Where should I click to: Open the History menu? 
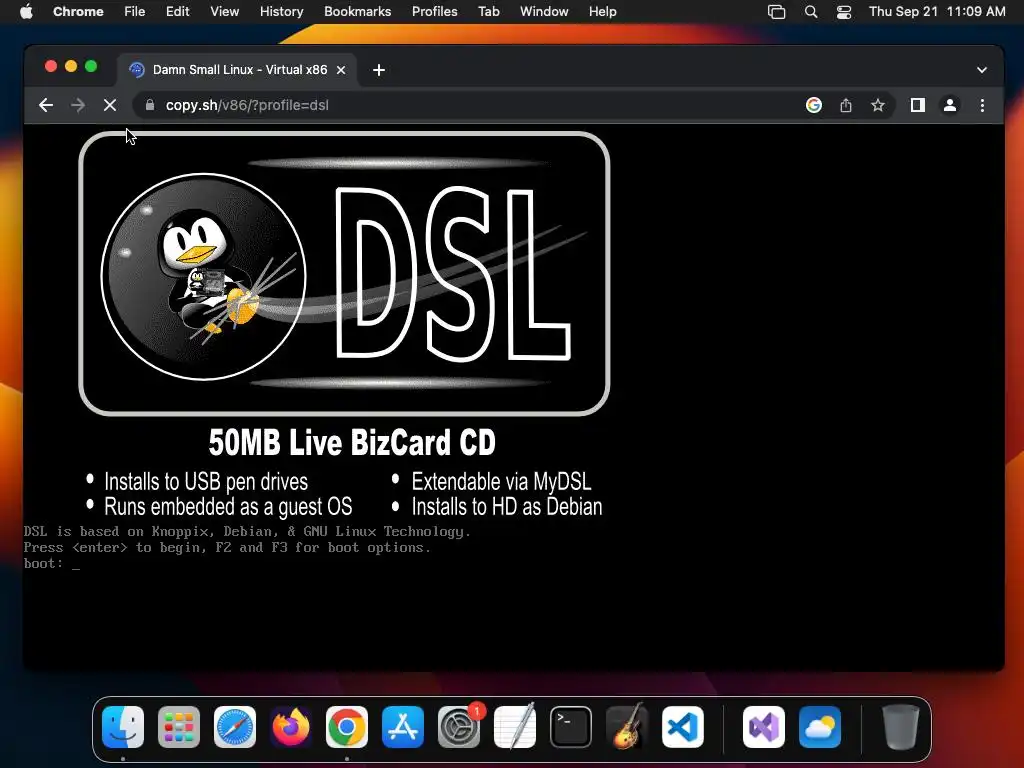point(281,11)
